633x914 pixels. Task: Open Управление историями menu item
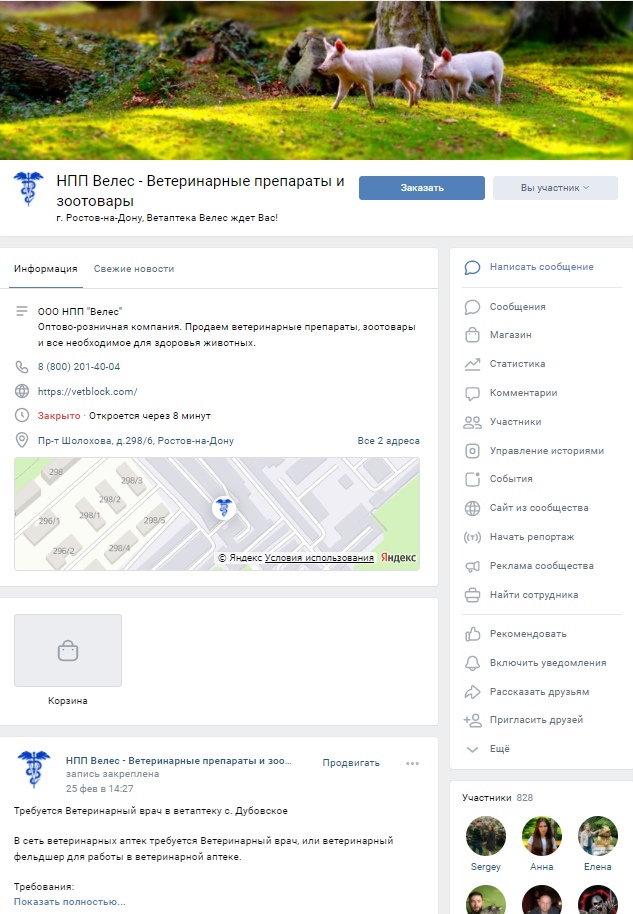coord(547,451)
